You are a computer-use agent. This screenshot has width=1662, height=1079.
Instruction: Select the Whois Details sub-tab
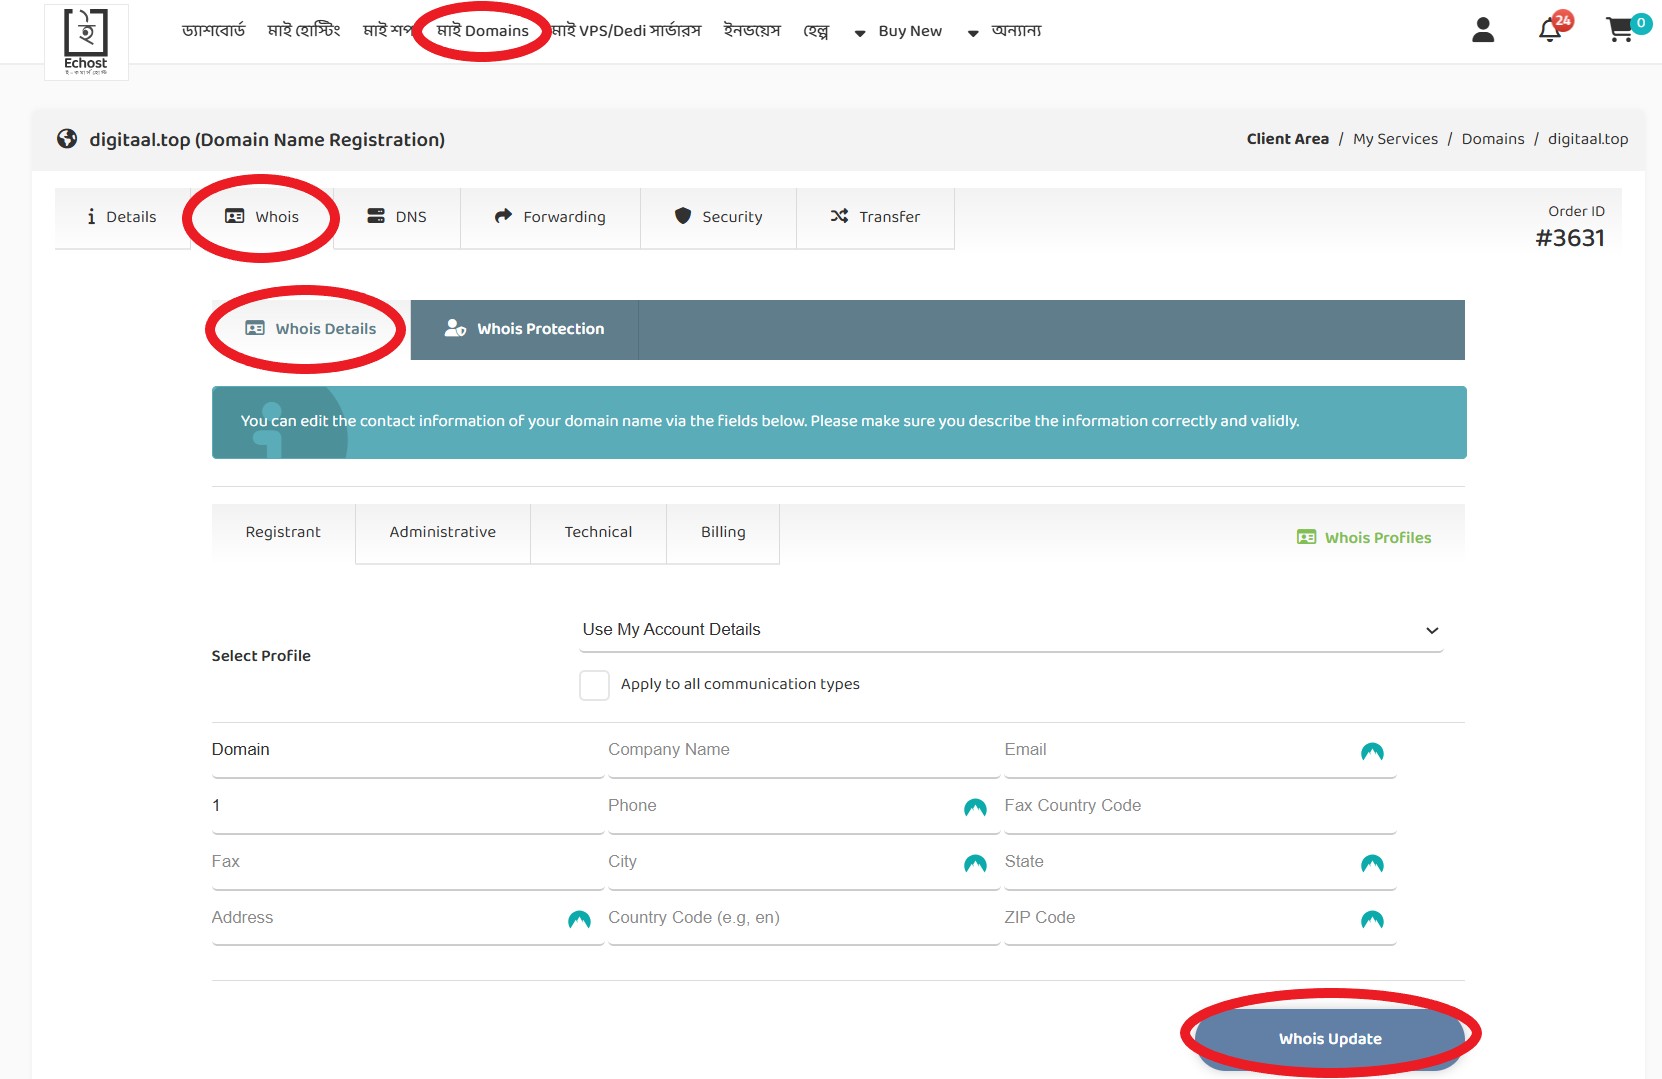tap(311, 329)
